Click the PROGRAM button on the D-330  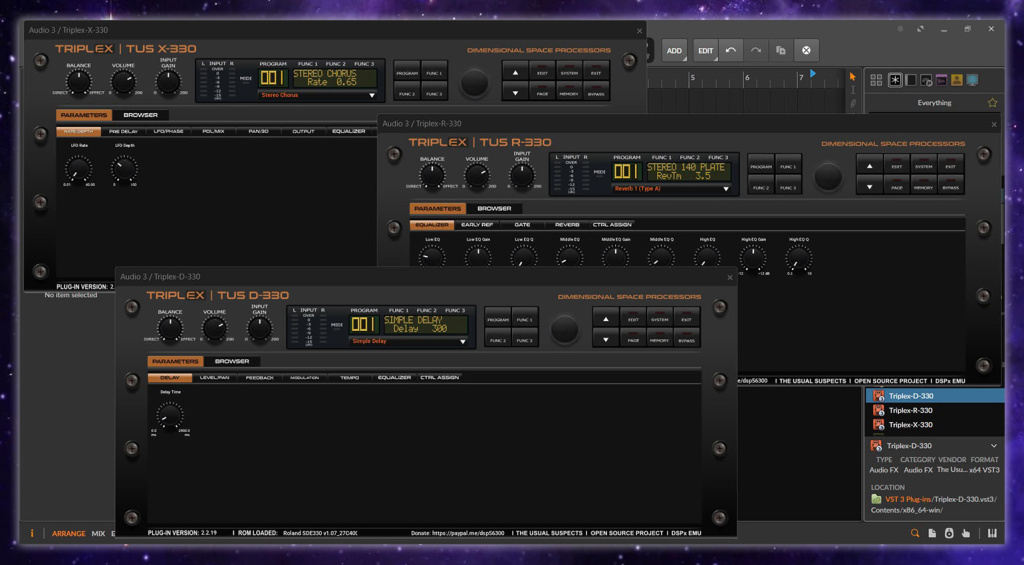click(x=498, y=319)
